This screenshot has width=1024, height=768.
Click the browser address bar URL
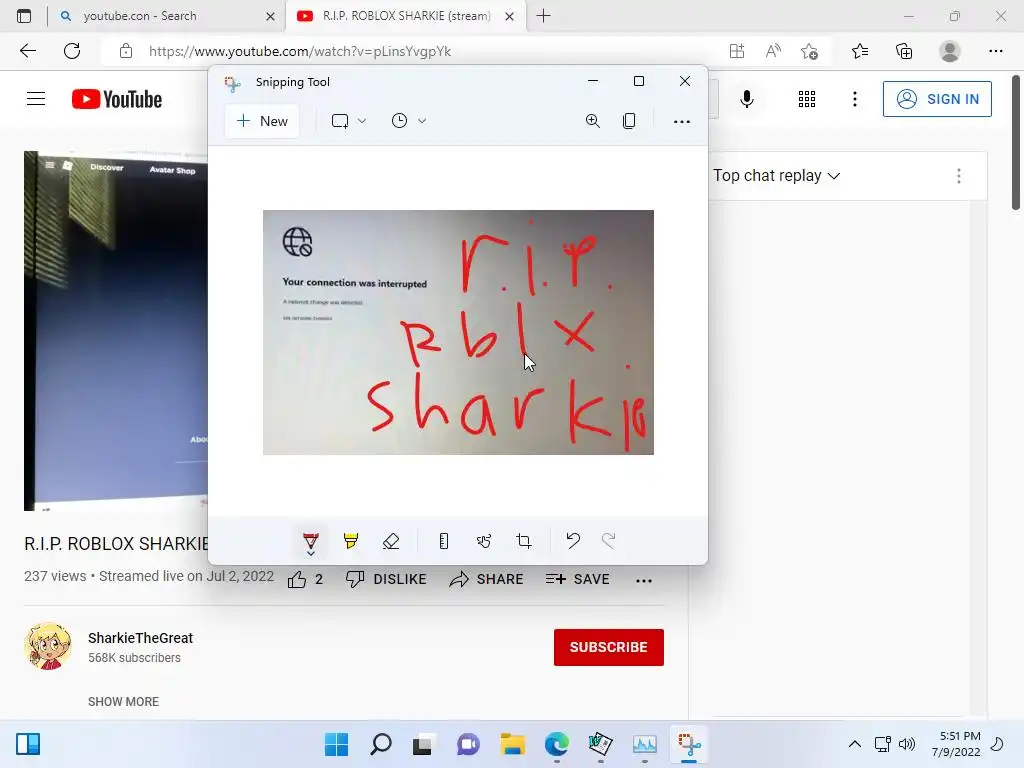[300, 51]
